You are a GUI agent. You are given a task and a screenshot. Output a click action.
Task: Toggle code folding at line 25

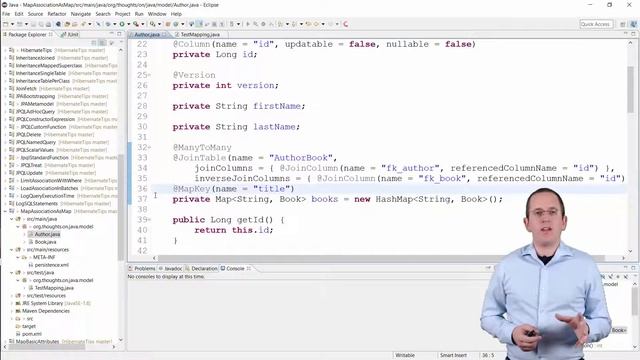pos(149,75)
